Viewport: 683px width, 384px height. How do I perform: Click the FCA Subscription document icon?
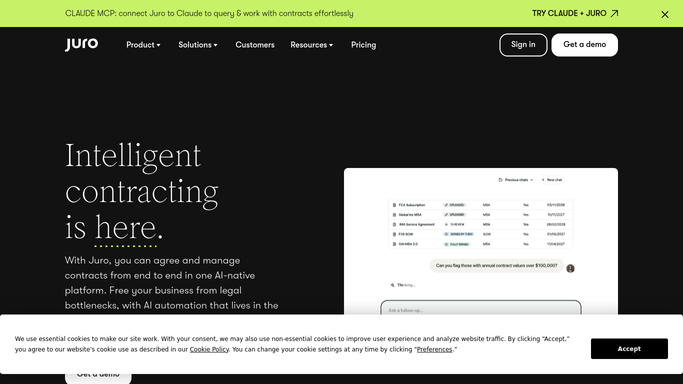point(394,205)
